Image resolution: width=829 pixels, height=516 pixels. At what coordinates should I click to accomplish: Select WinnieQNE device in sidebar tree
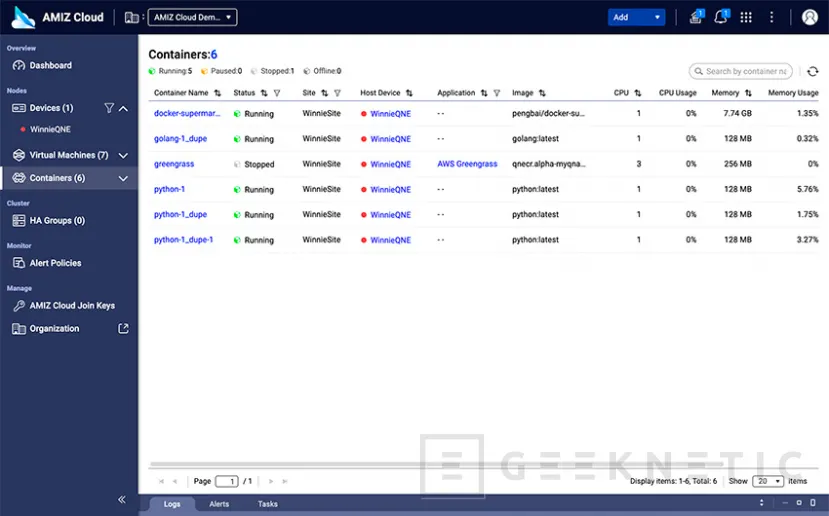(x=50, y=129)
